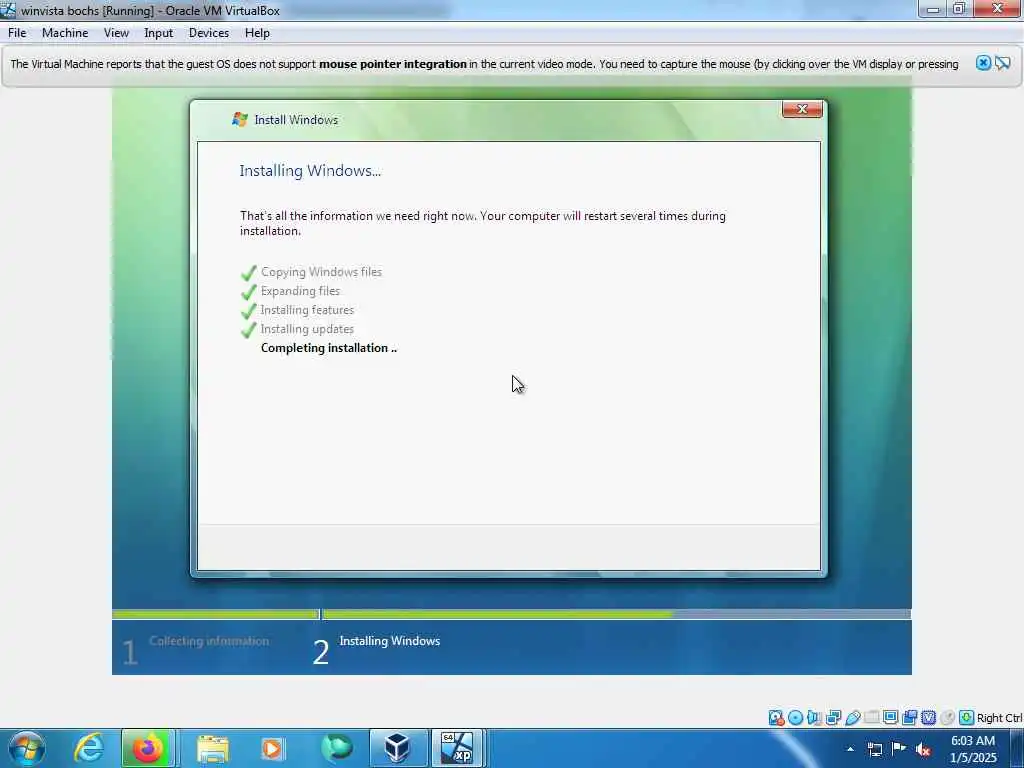1024x768 pixels.
Task: Open the Help menu
Action: [x=257, y=33]
